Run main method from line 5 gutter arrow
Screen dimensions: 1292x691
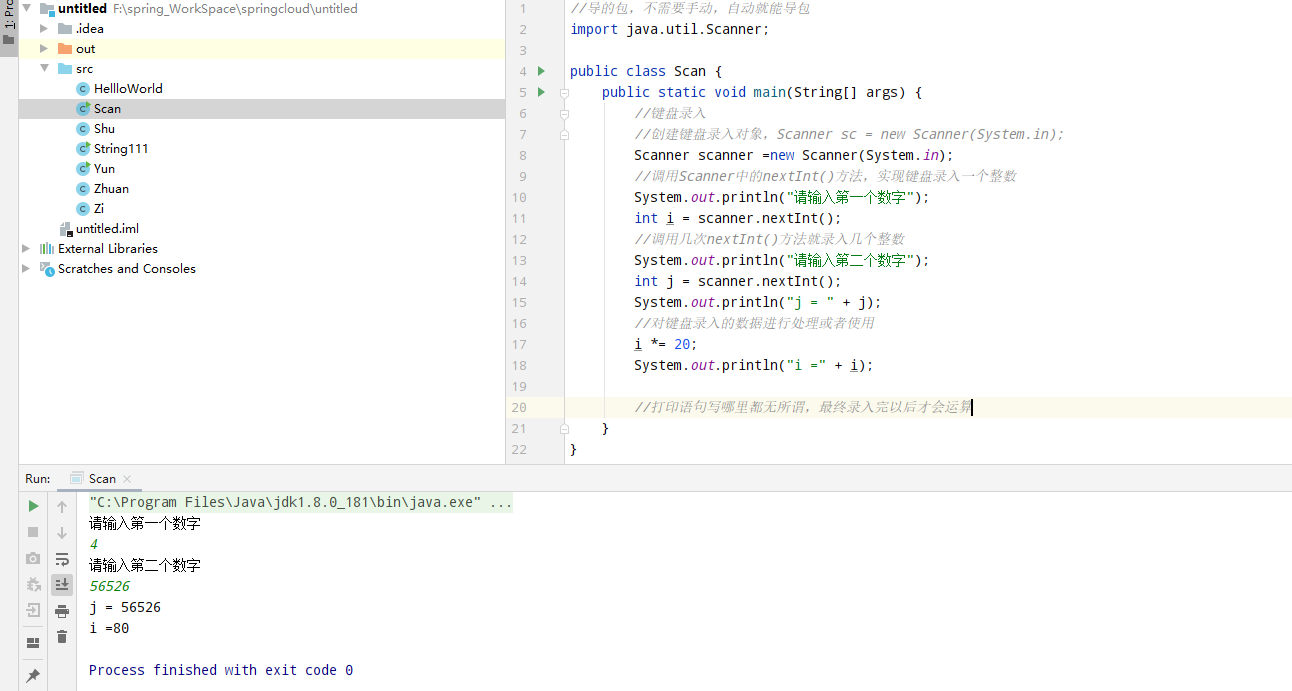click(x=541, y=92)
